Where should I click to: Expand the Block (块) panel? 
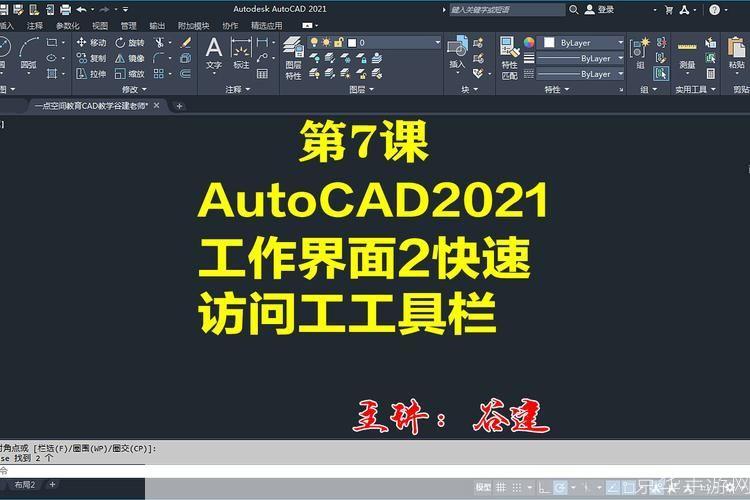pyautogui.click(x=469, y=89)
